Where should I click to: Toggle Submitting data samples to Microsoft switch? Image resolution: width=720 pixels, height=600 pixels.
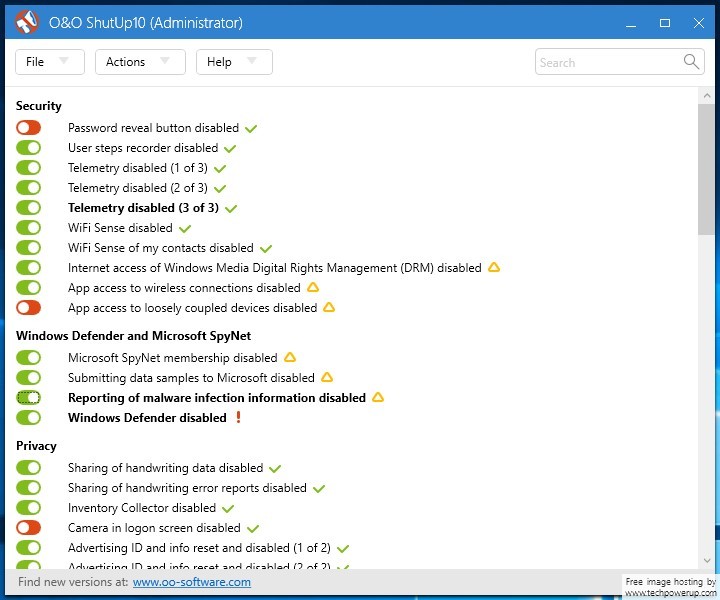pyautogui.click(x=28, y=378)
